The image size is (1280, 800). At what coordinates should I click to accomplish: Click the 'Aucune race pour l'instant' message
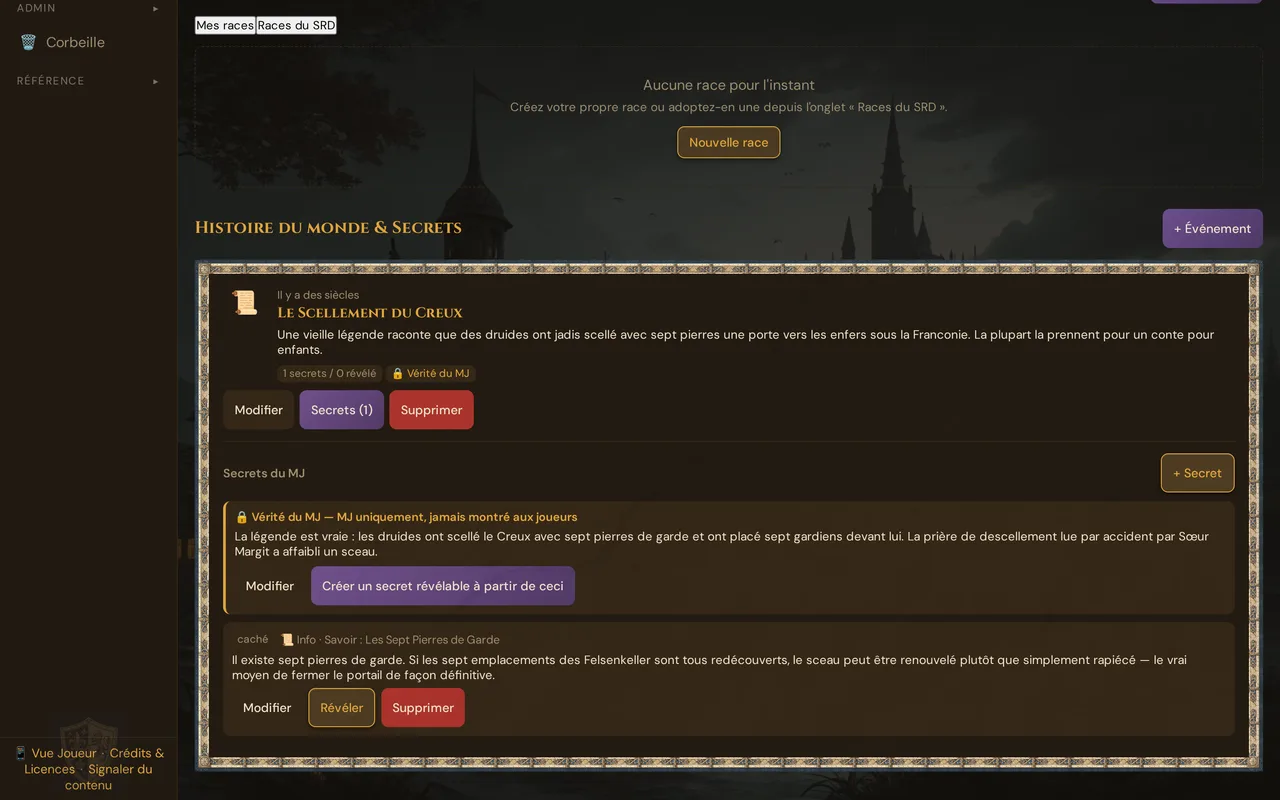(x=729, y=85)
